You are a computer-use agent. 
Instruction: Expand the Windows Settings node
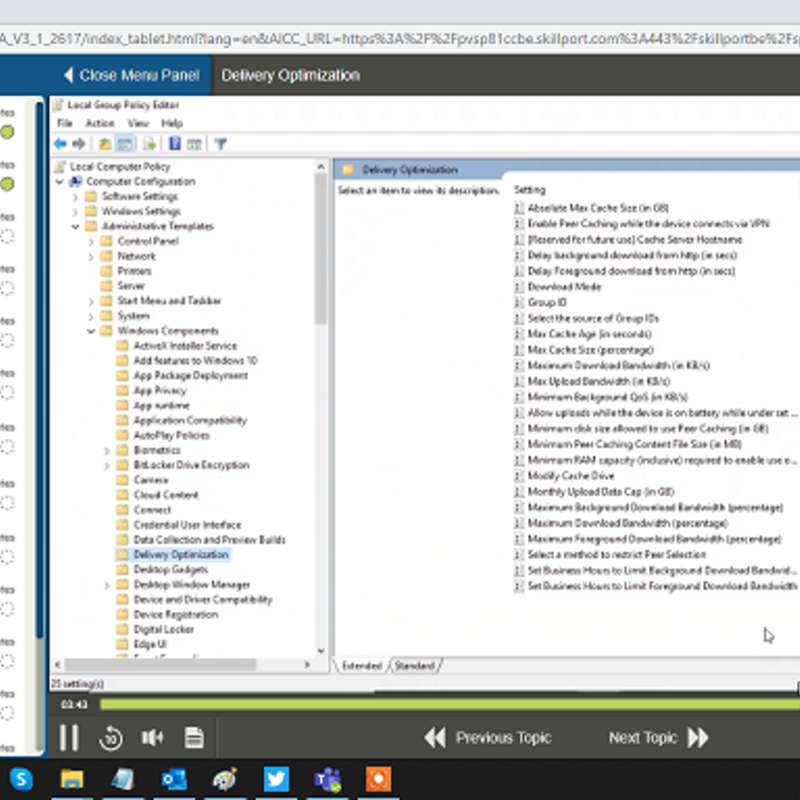point(75,212)
